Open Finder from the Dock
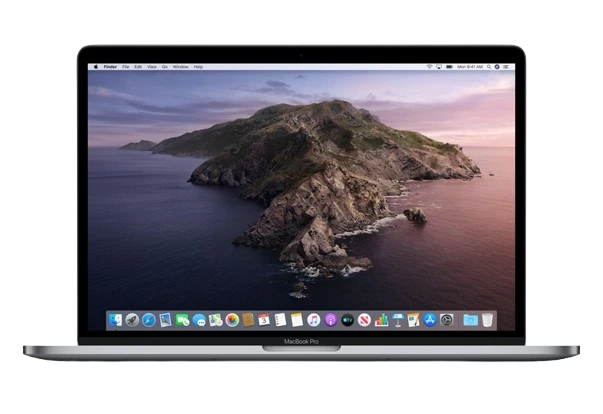 tap(115, 320)
